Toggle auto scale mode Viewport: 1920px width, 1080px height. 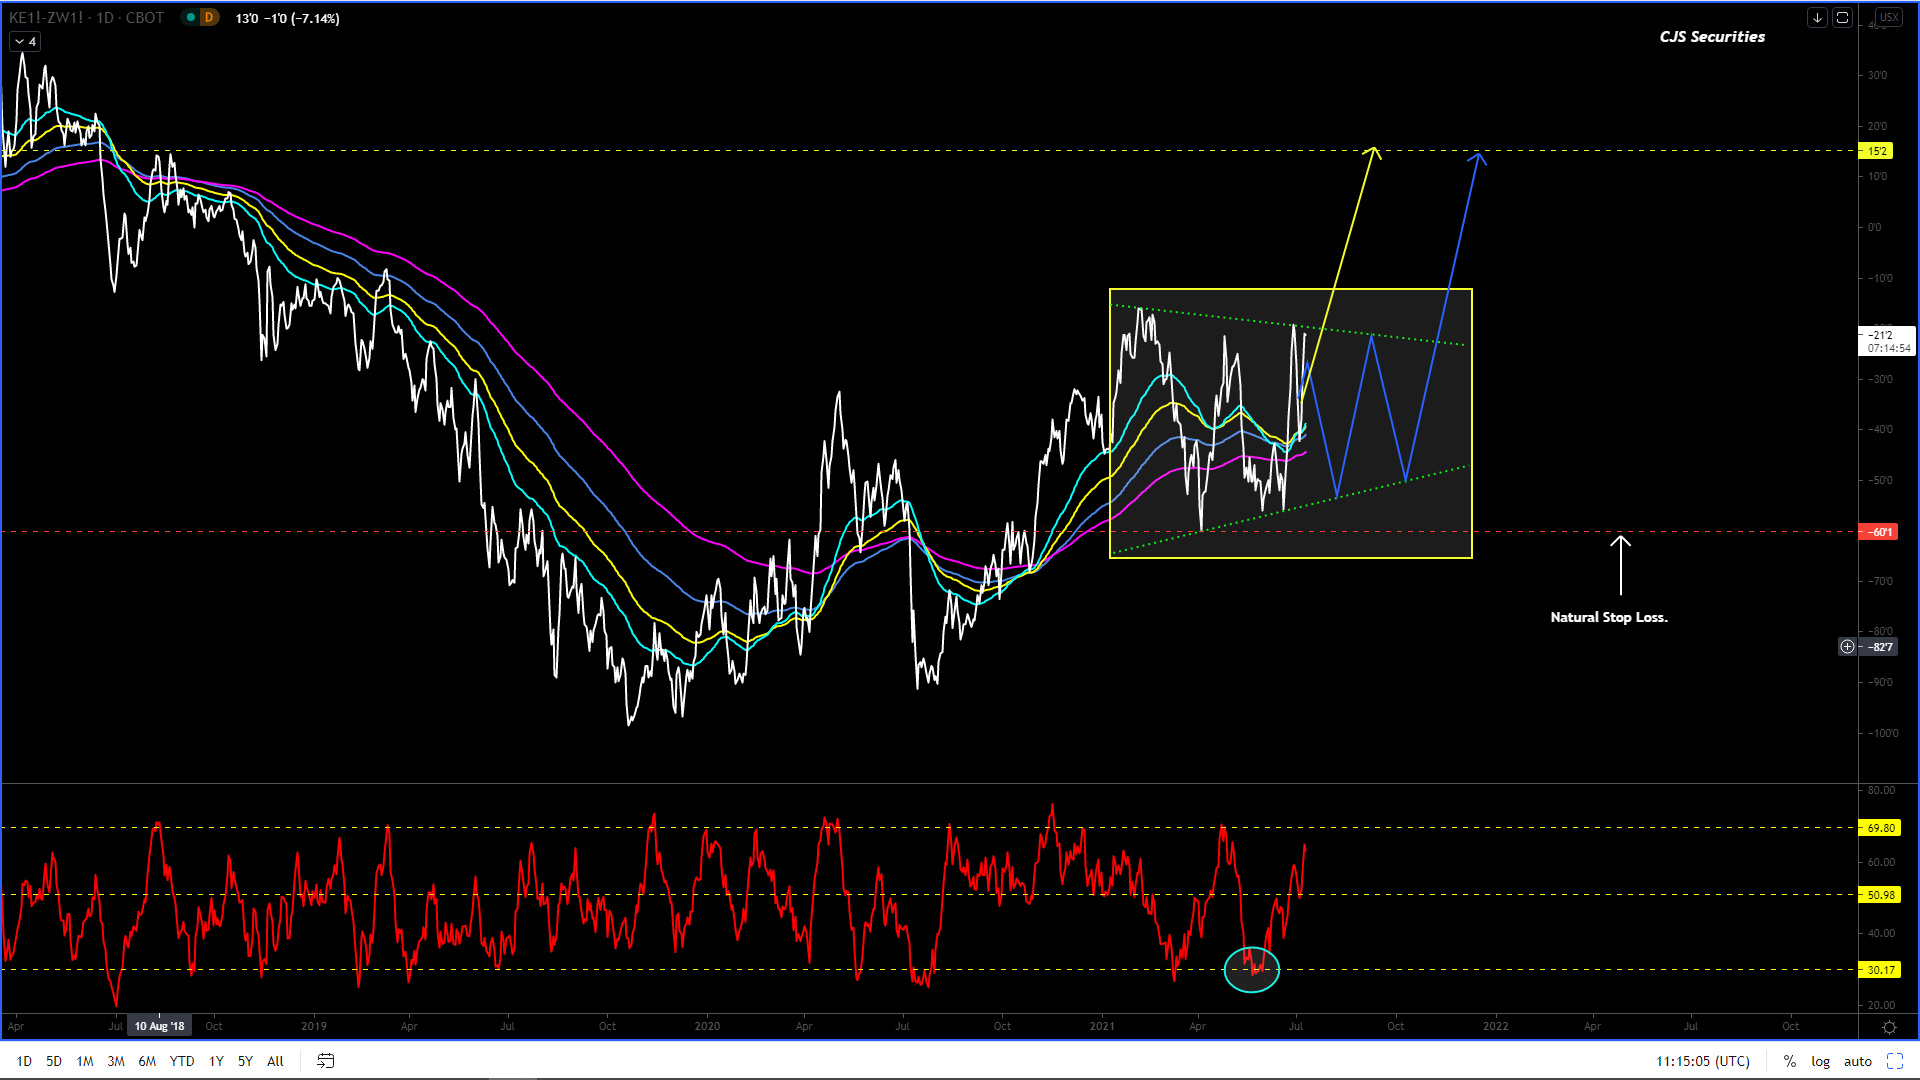(x=1857, y=1061)
